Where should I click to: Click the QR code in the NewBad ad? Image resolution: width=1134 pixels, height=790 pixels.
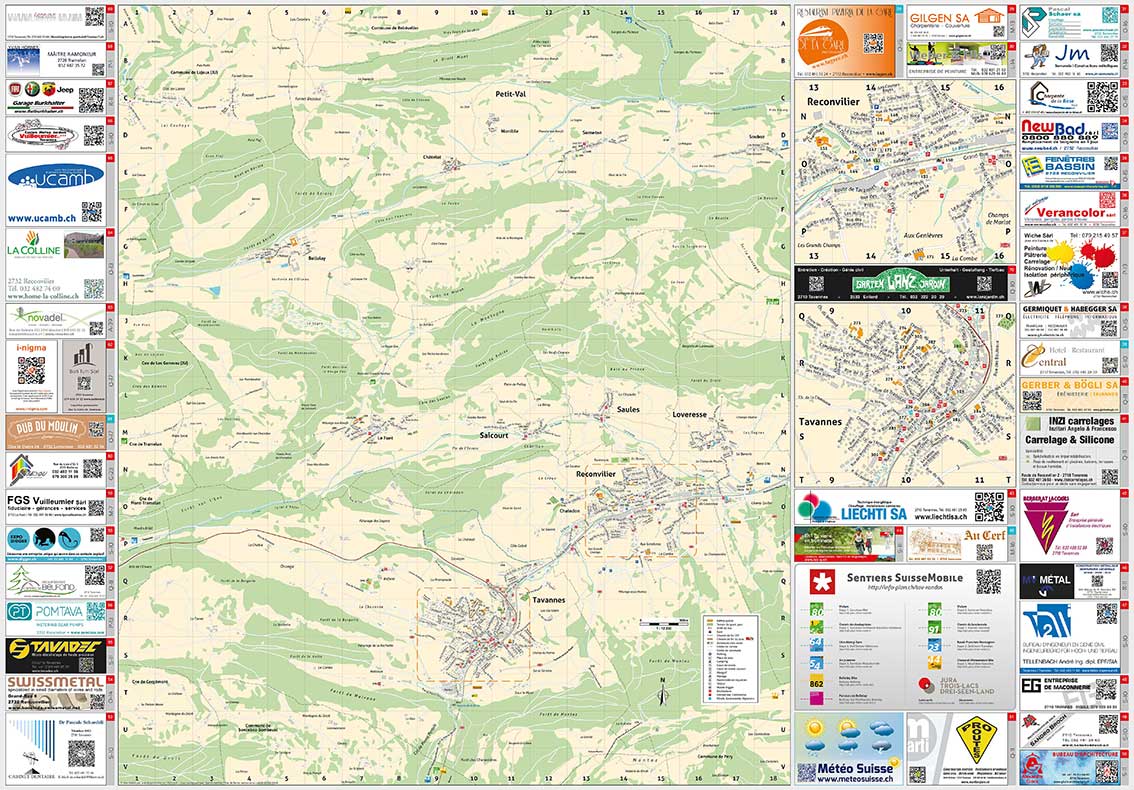(1110, 132)
